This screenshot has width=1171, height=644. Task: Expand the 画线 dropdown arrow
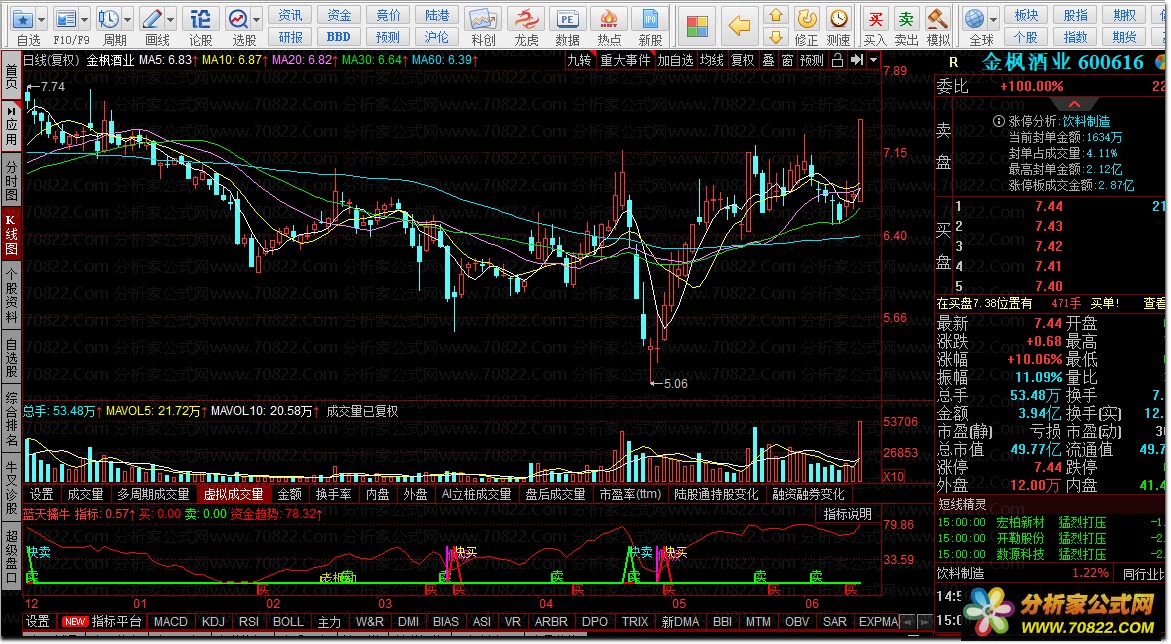[x=171, y=19]
